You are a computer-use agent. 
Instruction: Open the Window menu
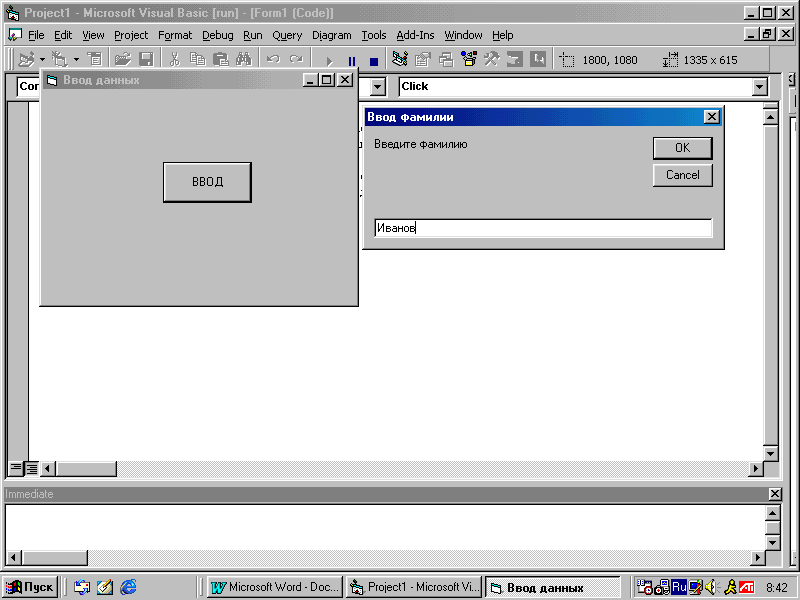pyautogui.click(x=463, y=35)
